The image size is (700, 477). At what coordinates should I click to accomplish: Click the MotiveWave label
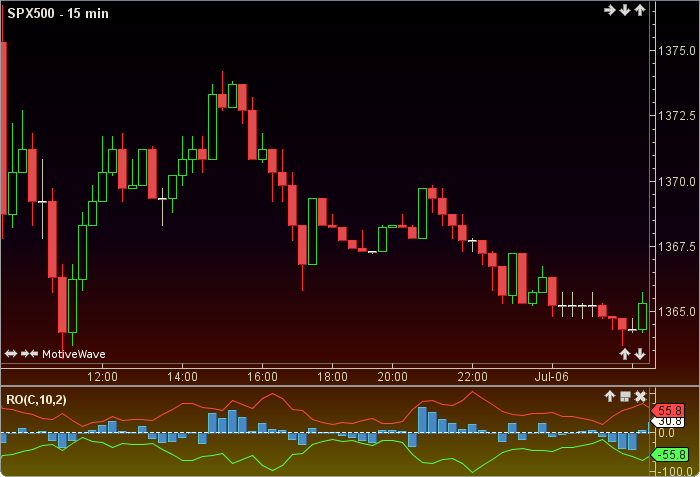(x=74, y=354)
